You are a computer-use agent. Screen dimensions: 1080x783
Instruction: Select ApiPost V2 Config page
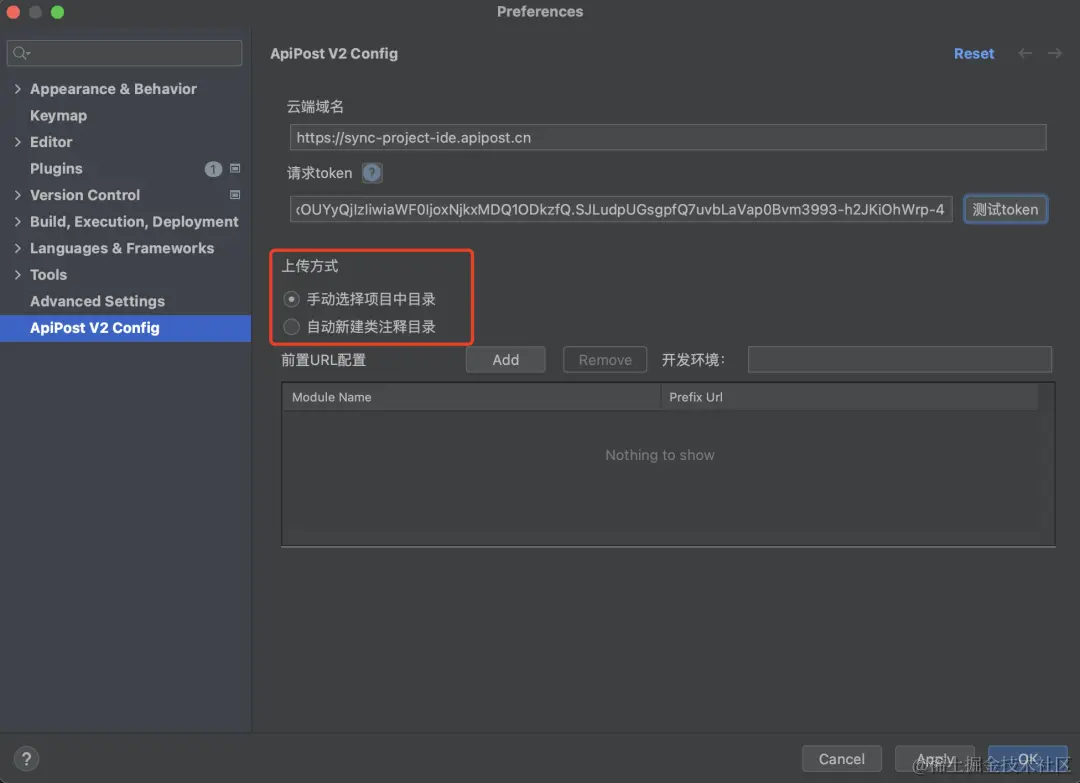click(125, 328)
